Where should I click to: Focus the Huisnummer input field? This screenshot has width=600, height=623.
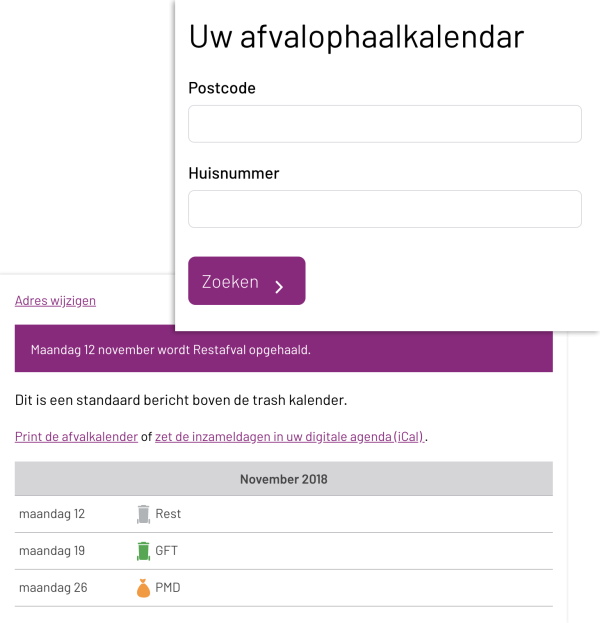(385, 209)
